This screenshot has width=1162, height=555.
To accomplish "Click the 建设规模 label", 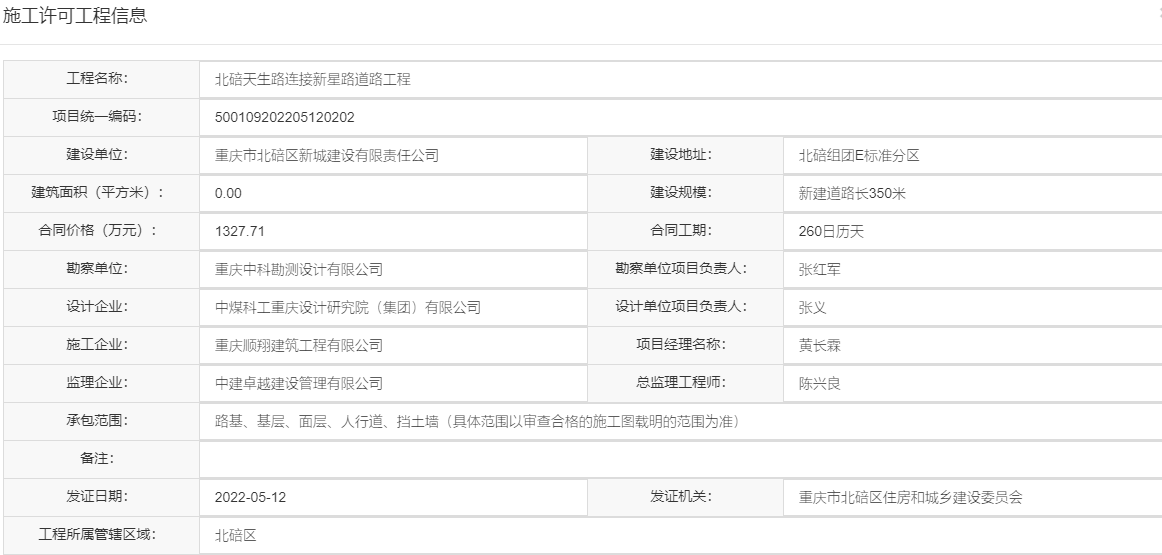I will click(681, 193).
